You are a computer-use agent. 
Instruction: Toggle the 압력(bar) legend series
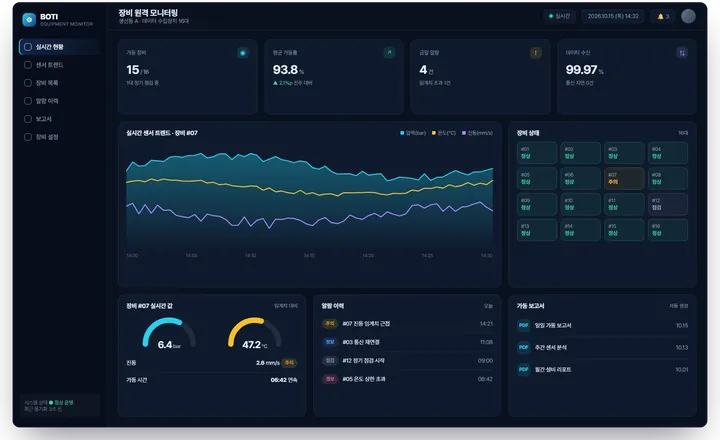[413, 133]
